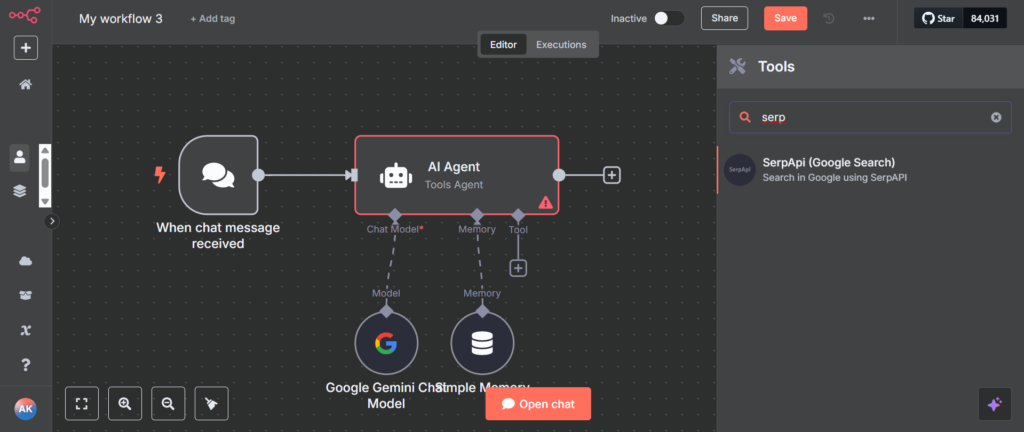Click the Chat Model connector diamond
This screenshot has width=1024, height=432.
click(x=394, y=214)
